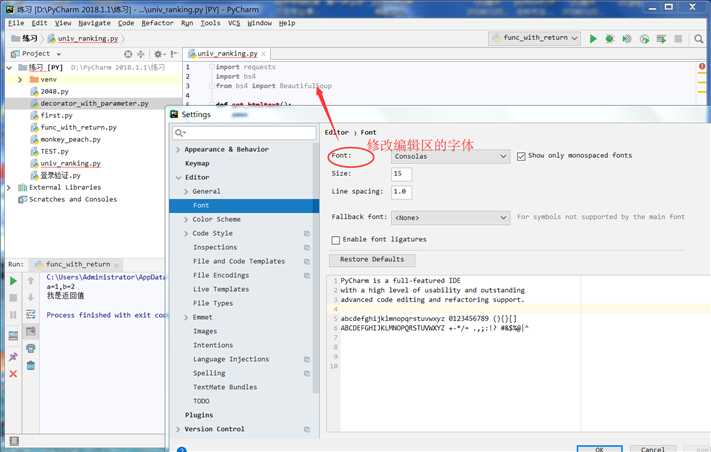Switch to univ_ranking.py editor tab
This screenshot has width=711, height=452.
coord(227,54)
